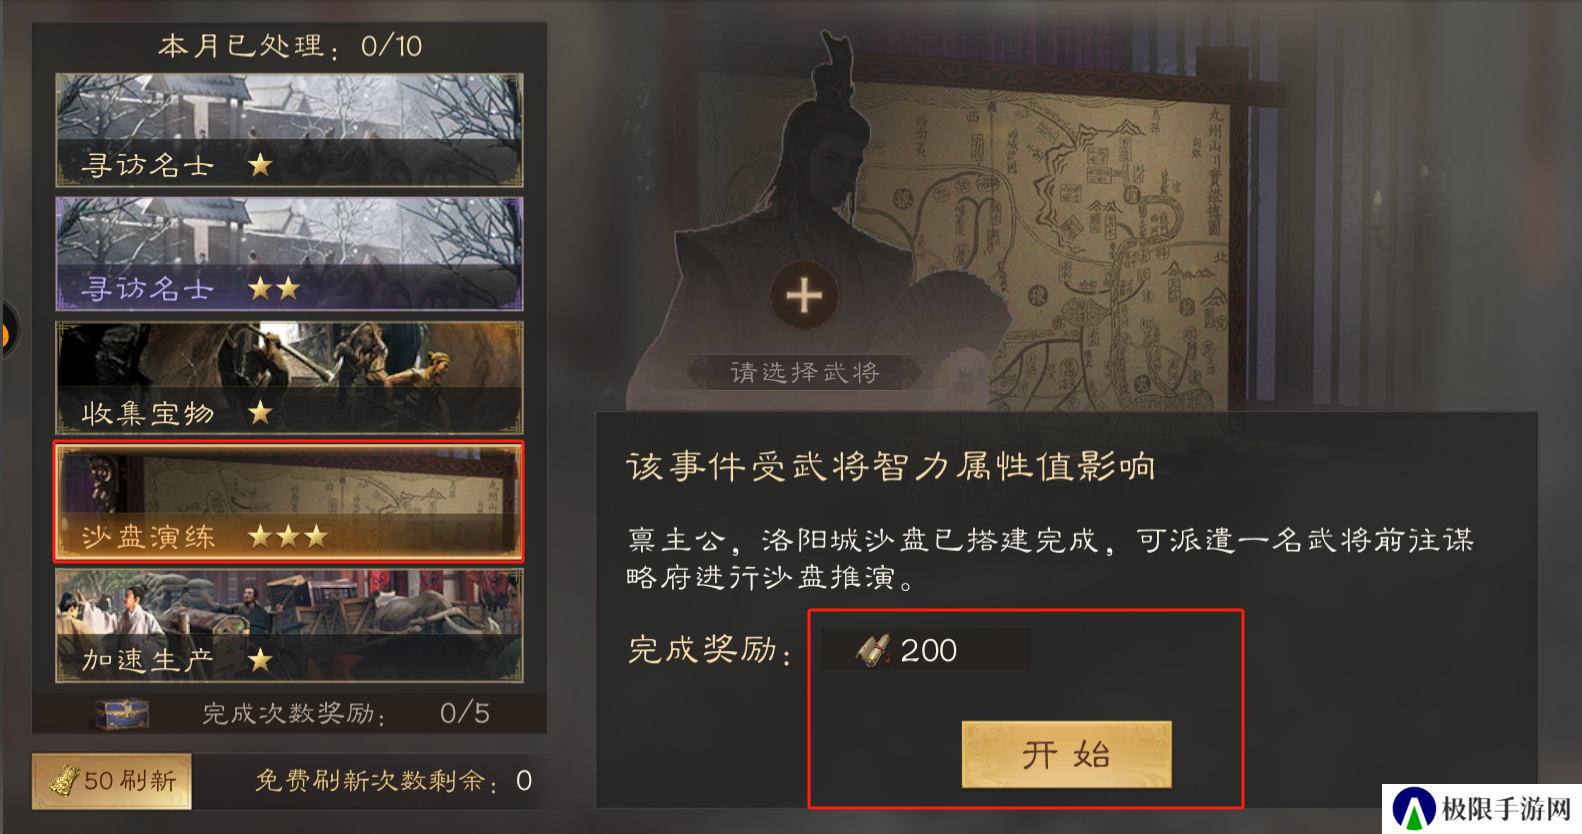The height and width of the screenshot is (834, 1582).
Task: Click the gold token icon on refresh button
Action: tap(65, 780)
